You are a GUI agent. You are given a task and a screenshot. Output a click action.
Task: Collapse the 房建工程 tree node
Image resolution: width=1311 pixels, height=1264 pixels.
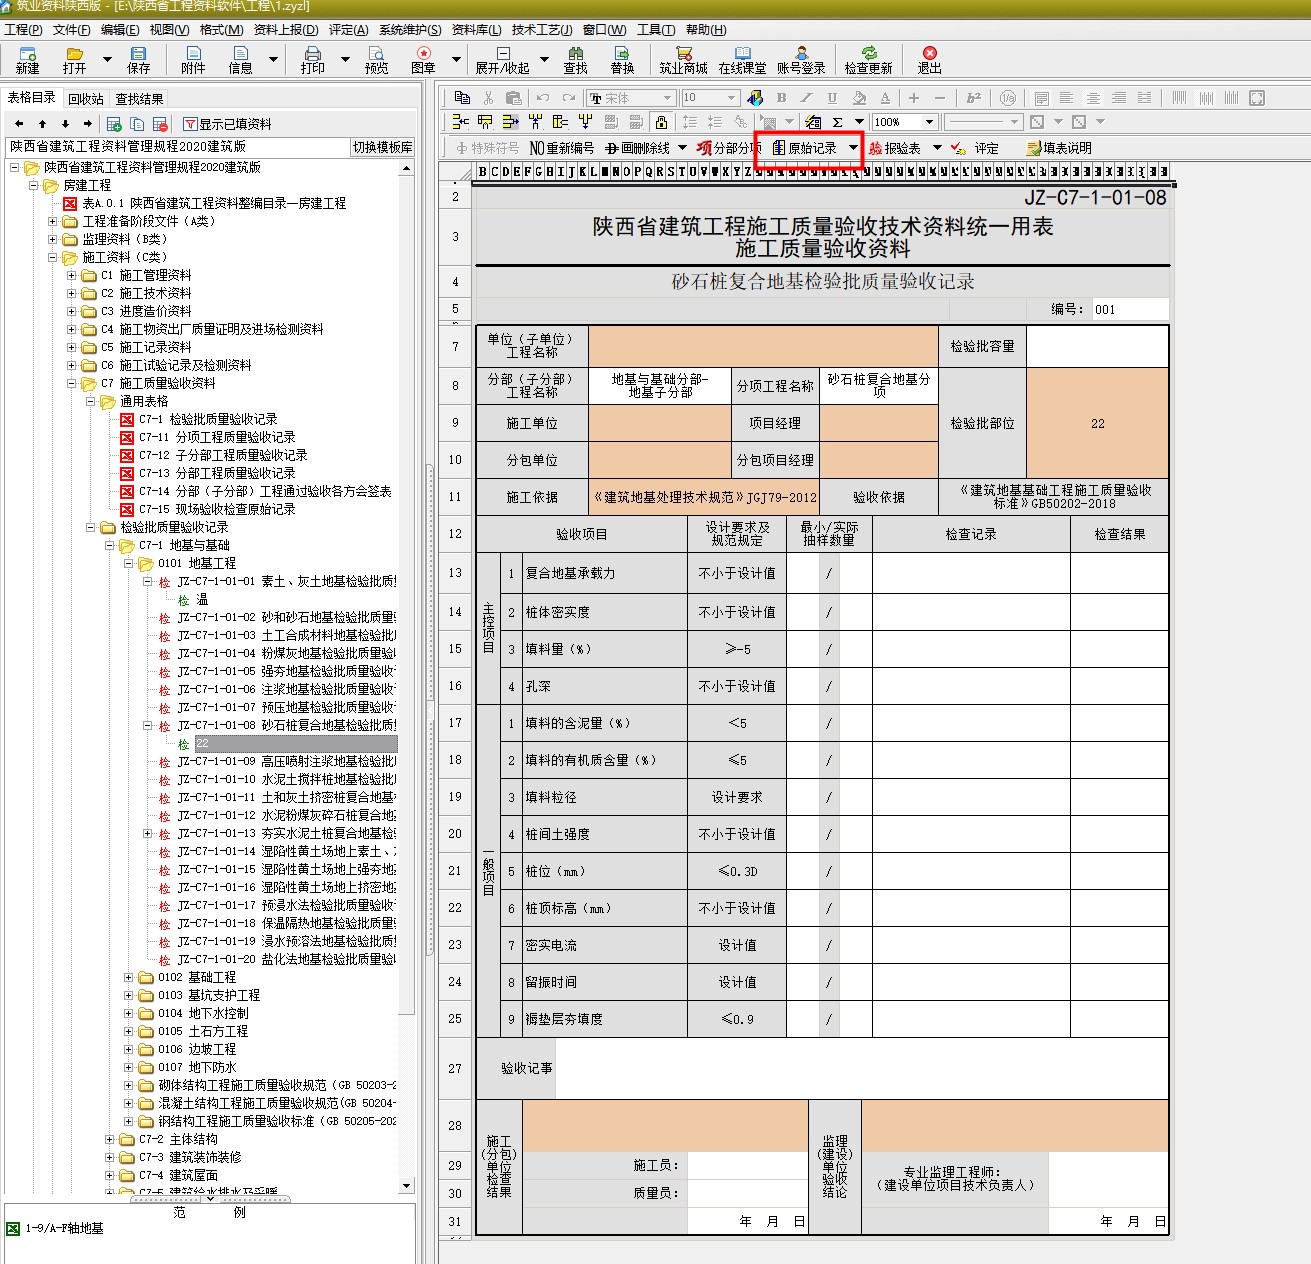coord(35,185)
